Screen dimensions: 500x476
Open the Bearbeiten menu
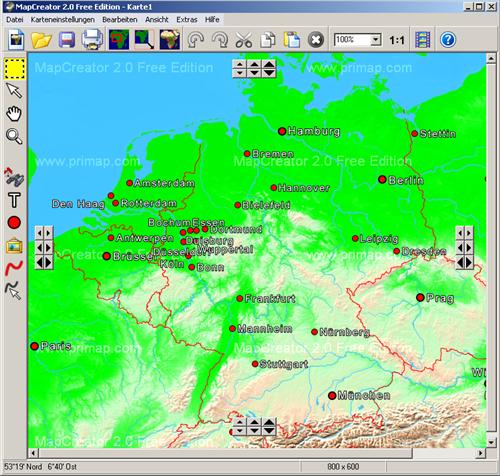[x=120, y=20]
